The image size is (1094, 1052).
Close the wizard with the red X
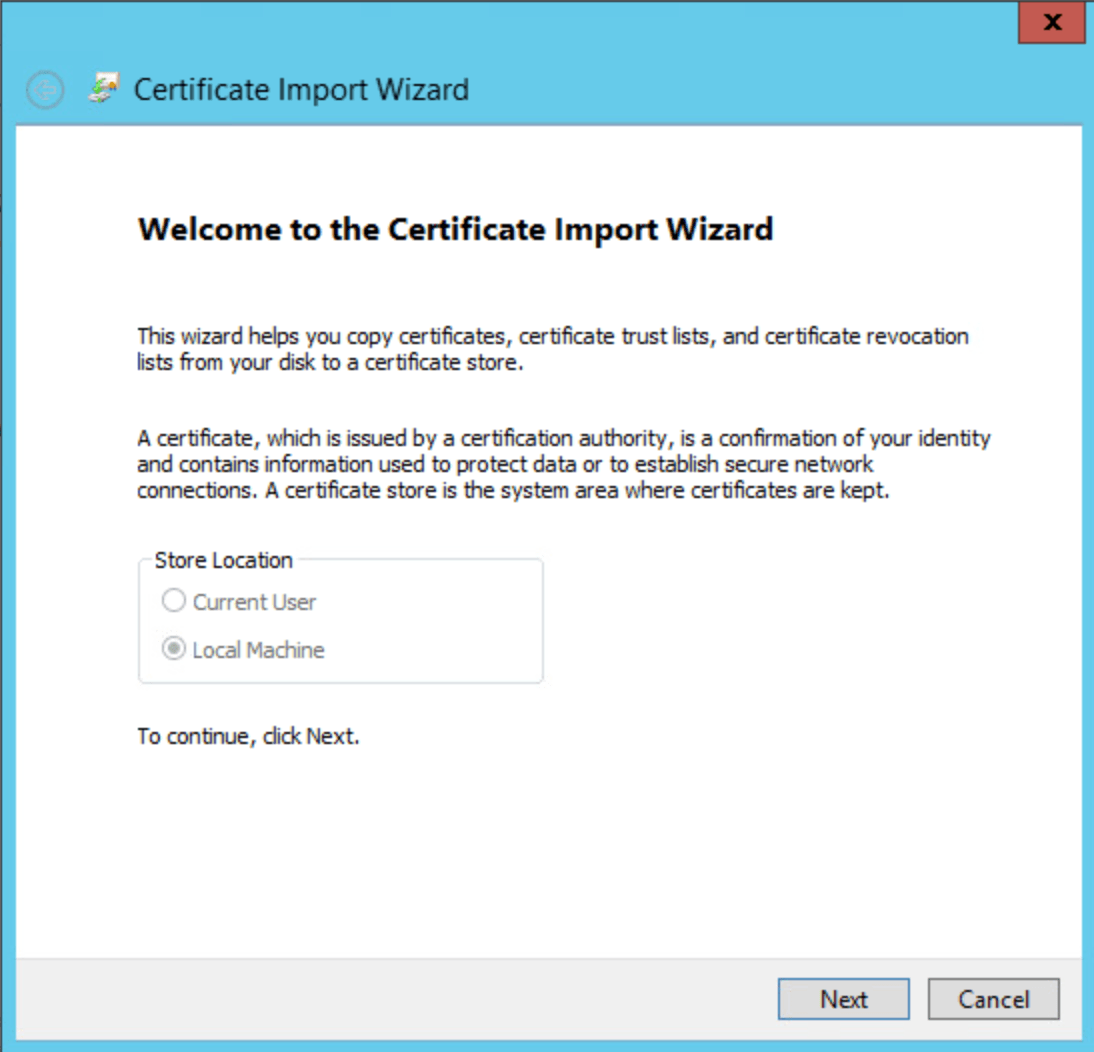pyautogui.click(x=1052, y=23)
